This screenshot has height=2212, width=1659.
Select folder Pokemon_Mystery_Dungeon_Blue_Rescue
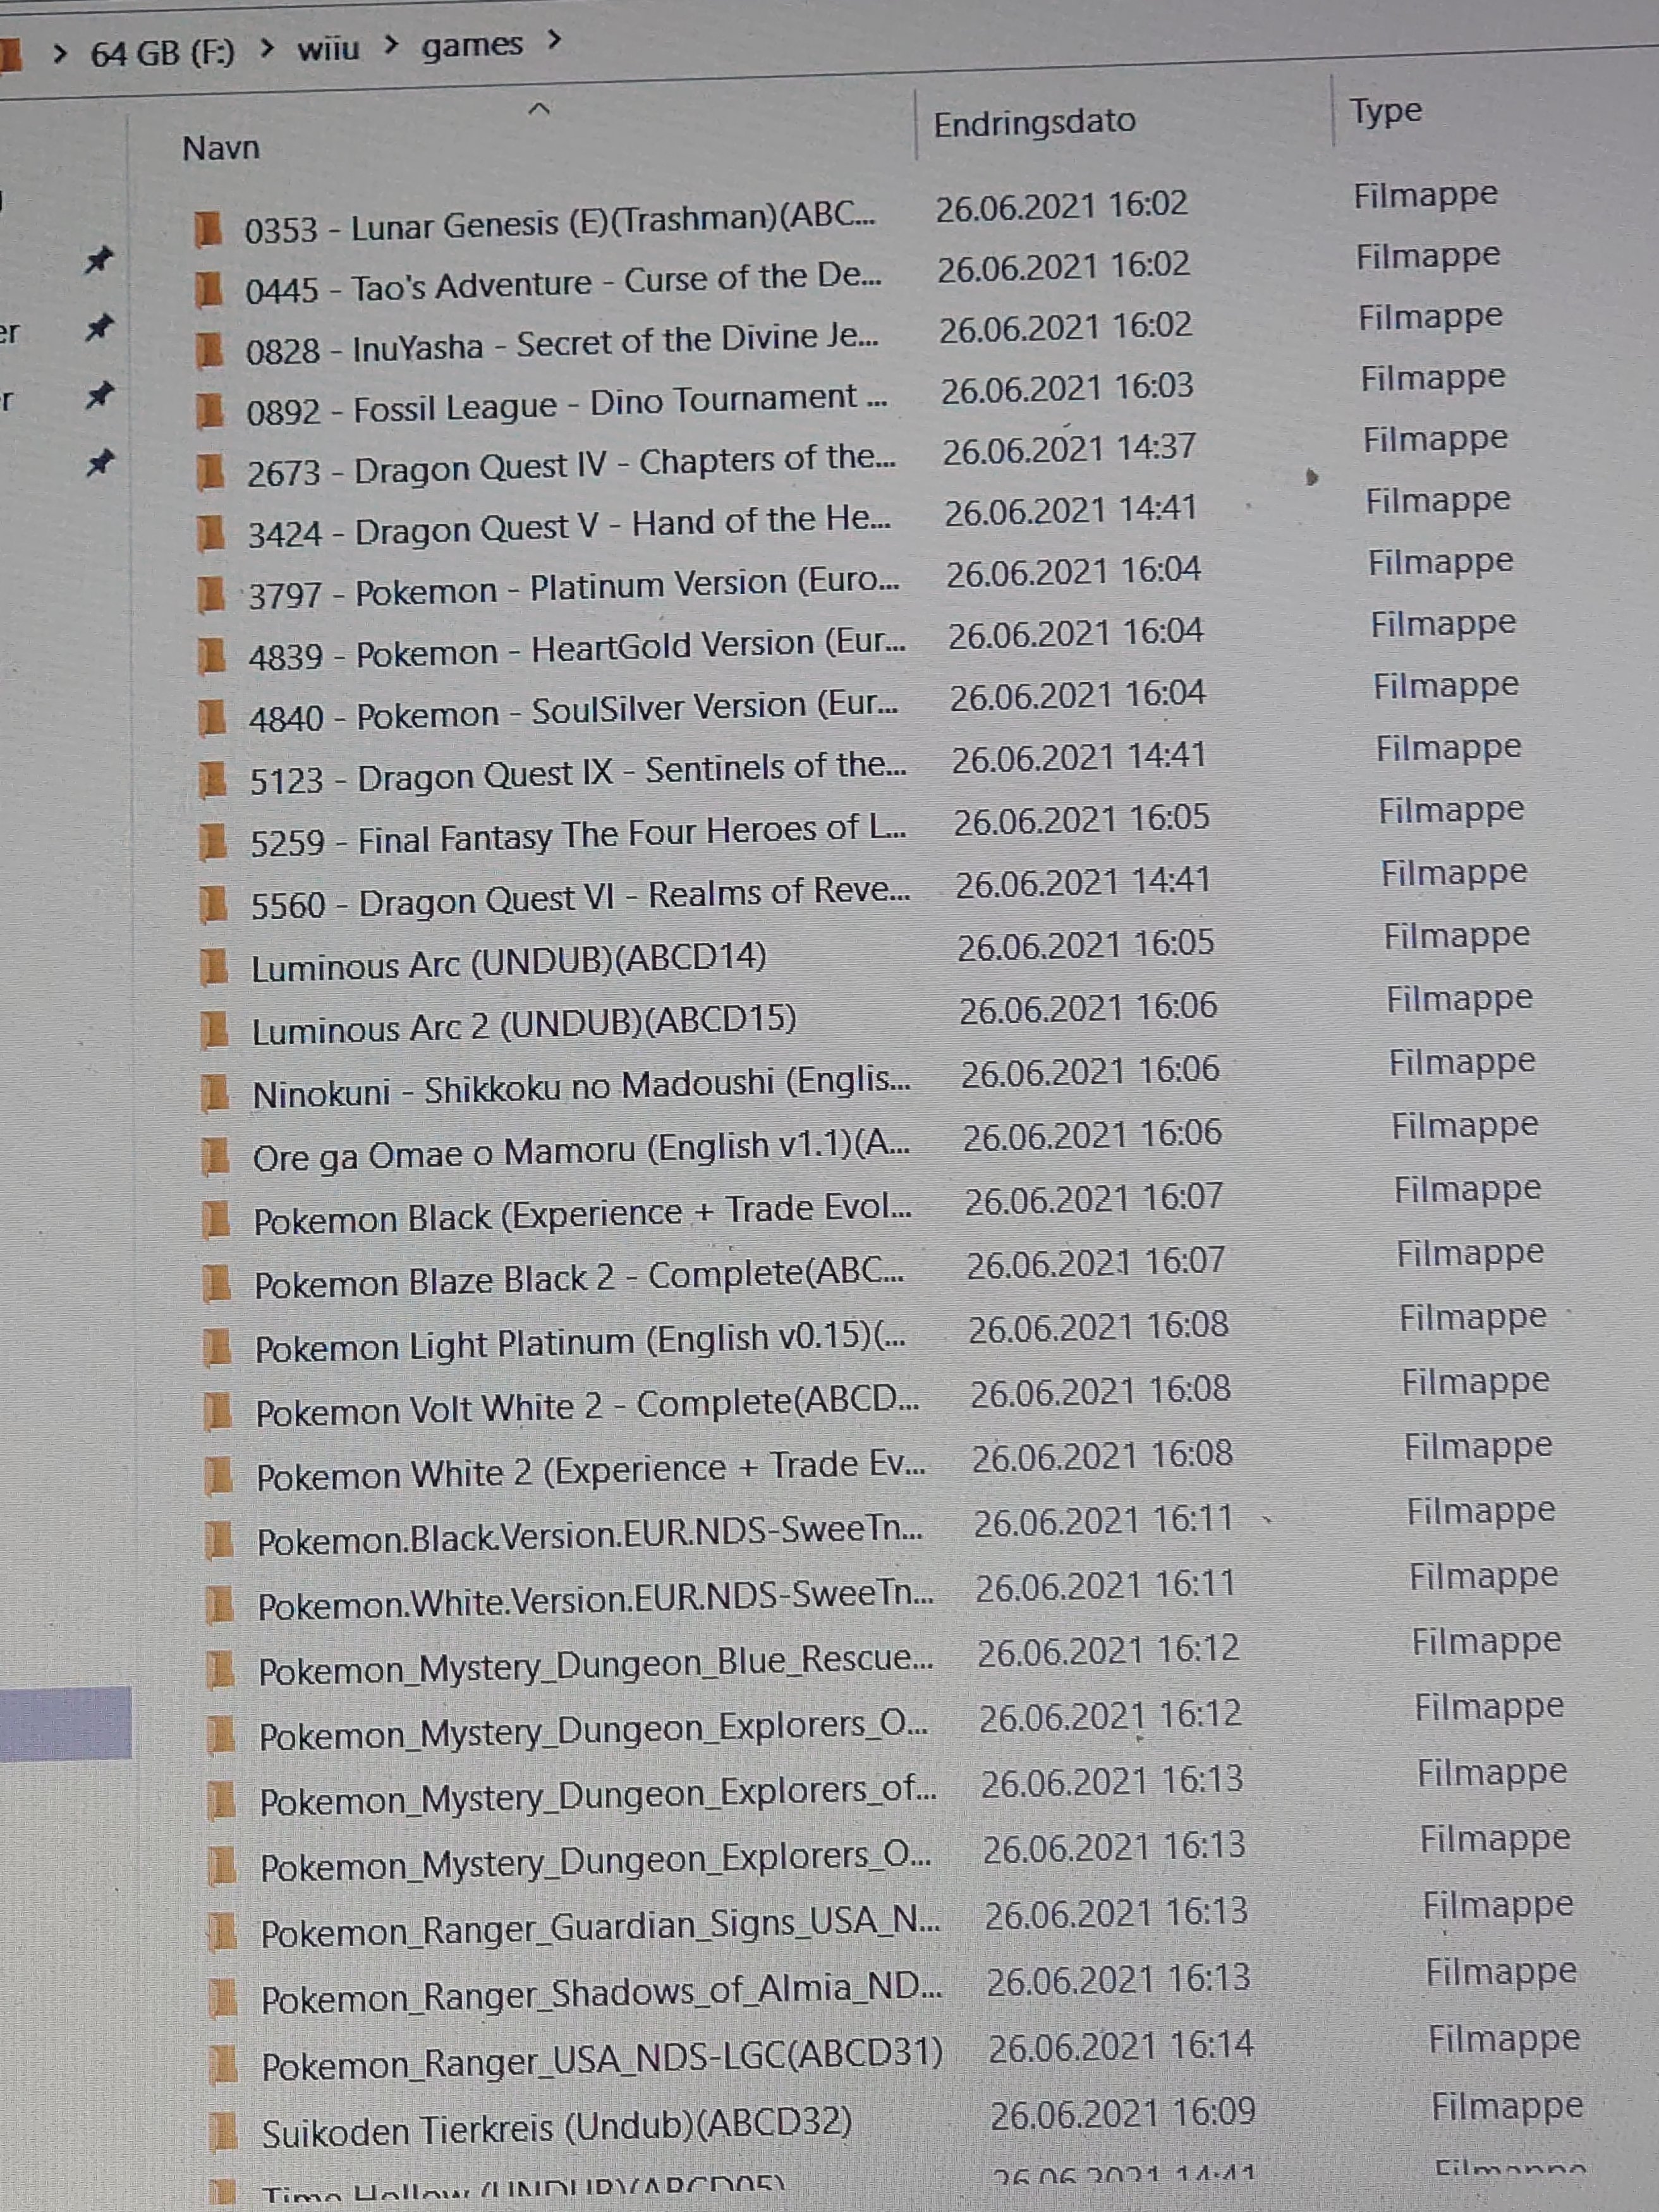(x=596, y=1665)
